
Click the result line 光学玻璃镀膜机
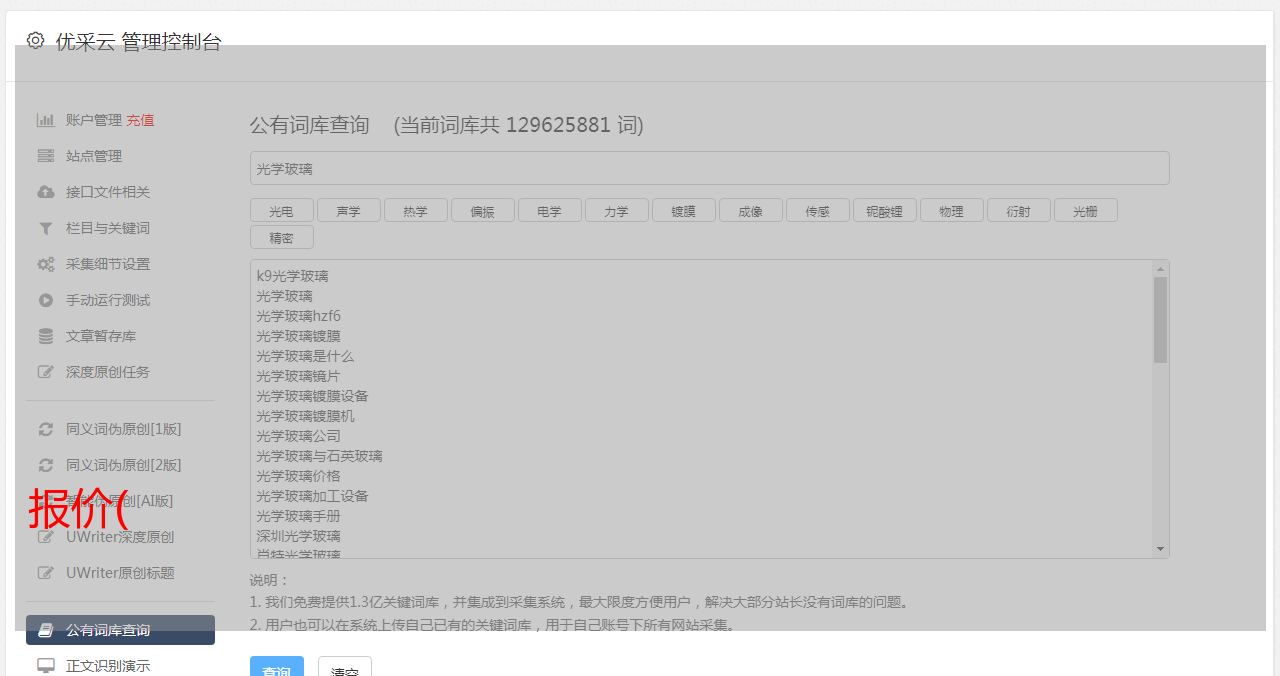pyautogui.click(x=305, y=416)
